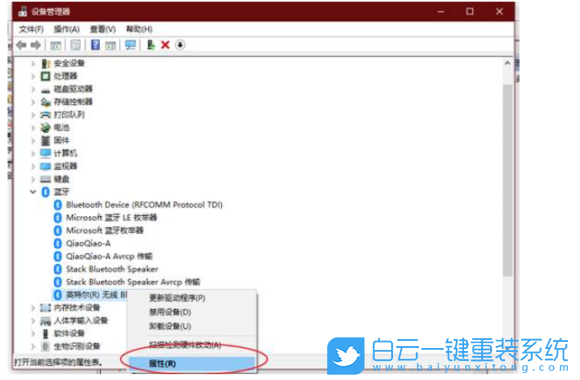
Task: Select Microsoft 蓝牙枚举器 device row
Action: (105, 231)
